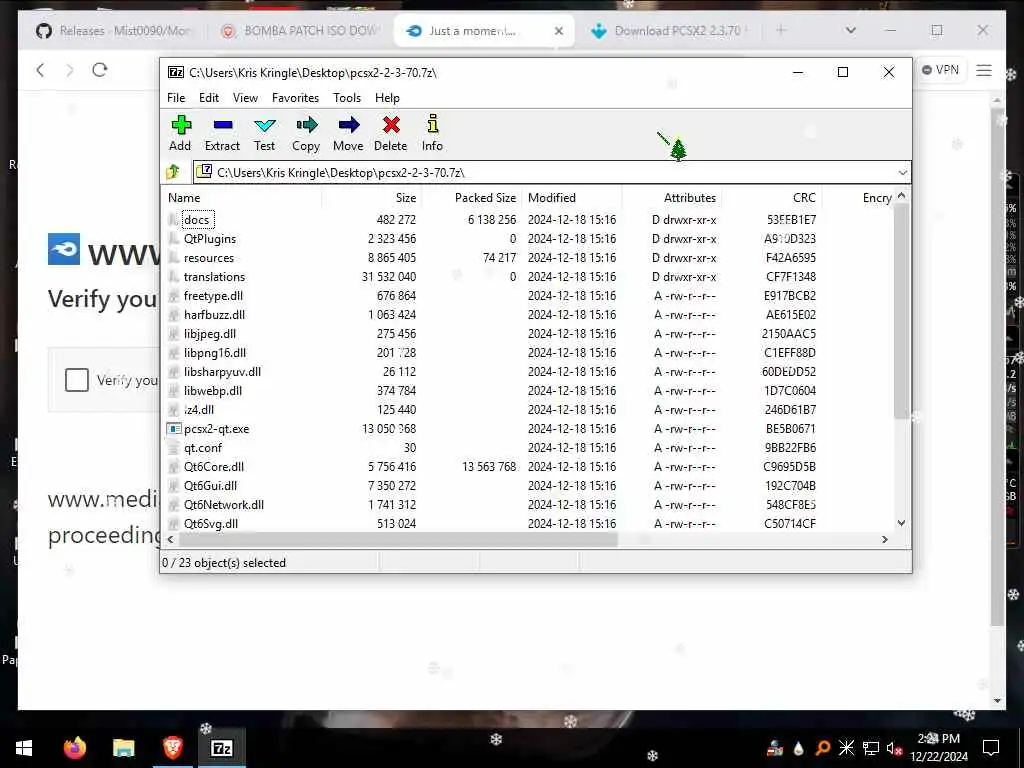Viewport: 1024px width, 768px height.
Task: Open the Tools menu
Action: point(347,98)
